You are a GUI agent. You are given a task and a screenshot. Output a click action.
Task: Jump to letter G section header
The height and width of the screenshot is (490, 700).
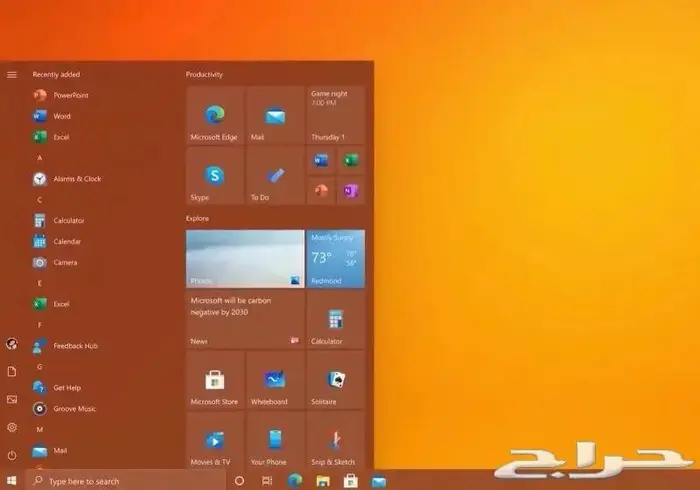click(x=40, y=367)
